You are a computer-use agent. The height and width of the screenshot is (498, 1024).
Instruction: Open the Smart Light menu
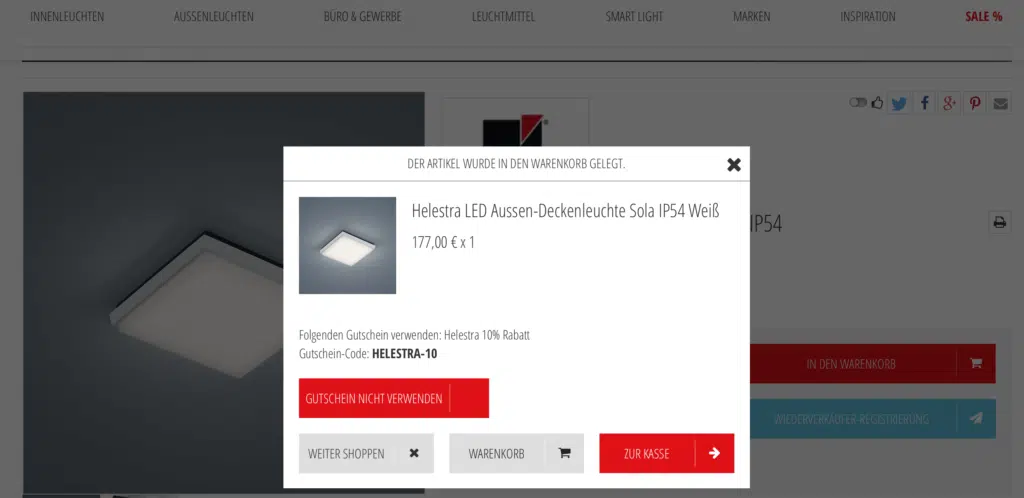634,17
